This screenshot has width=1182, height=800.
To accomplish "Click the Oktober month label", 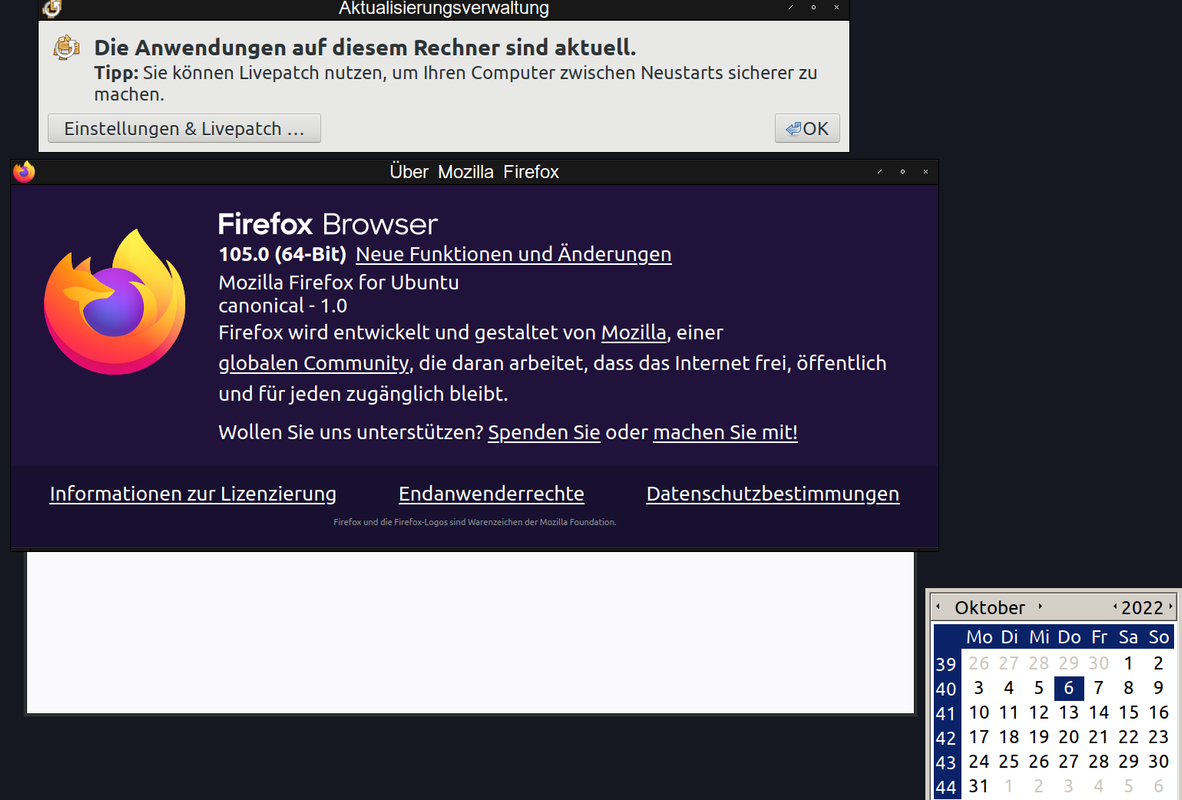I will pyautogui.click(x=989, y=608).
